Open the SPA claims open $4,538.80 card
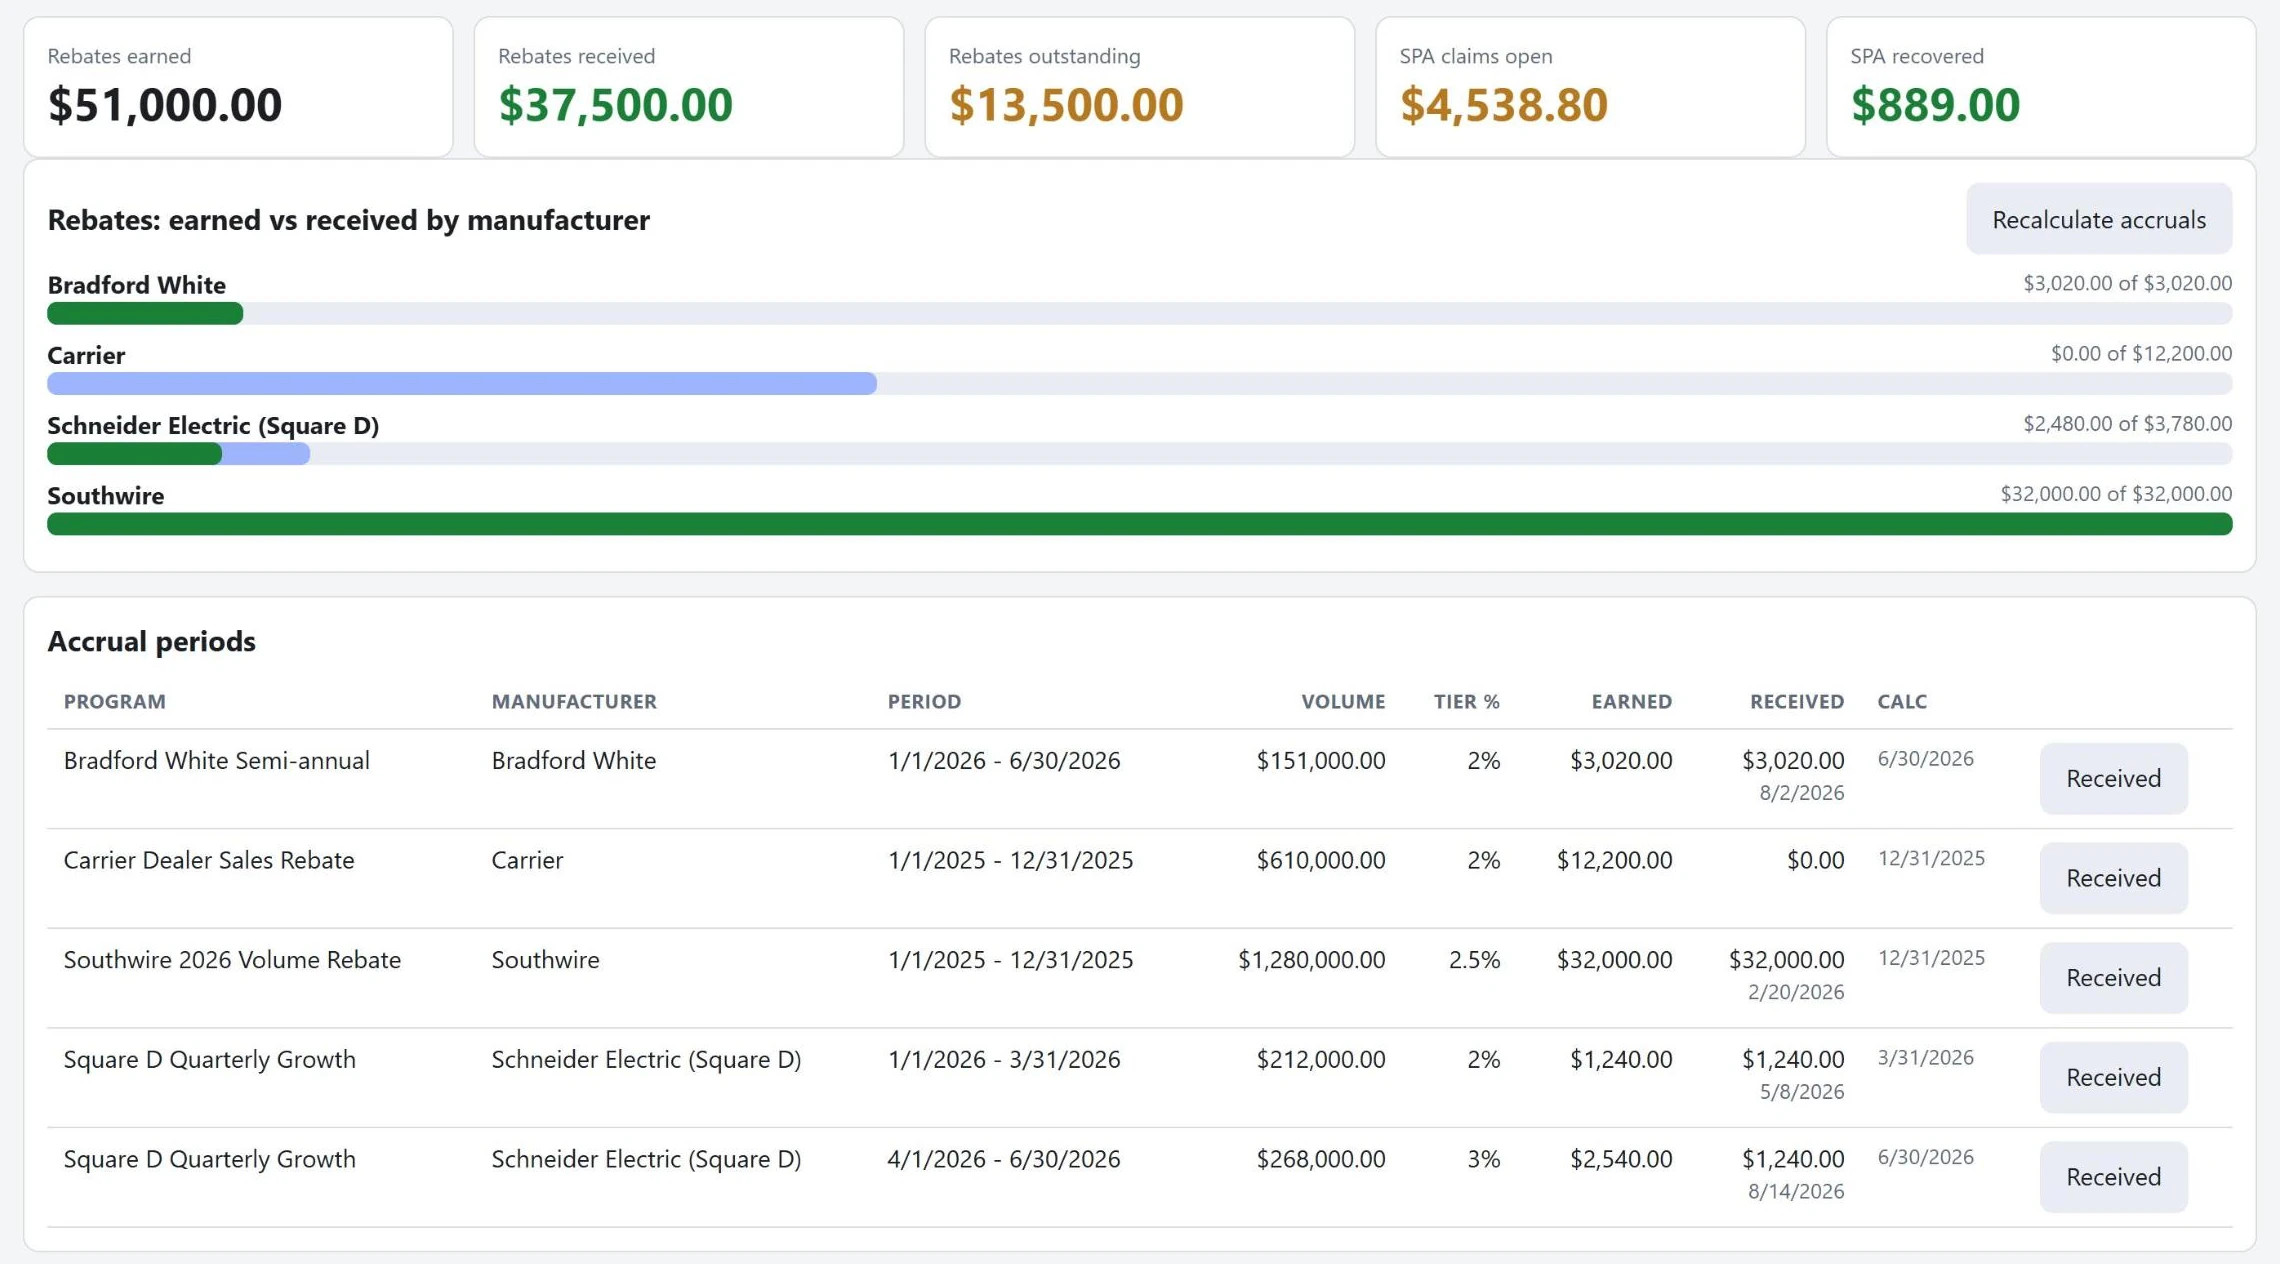Viewport: 2280px width, 1264px height. pos(1590,87)
